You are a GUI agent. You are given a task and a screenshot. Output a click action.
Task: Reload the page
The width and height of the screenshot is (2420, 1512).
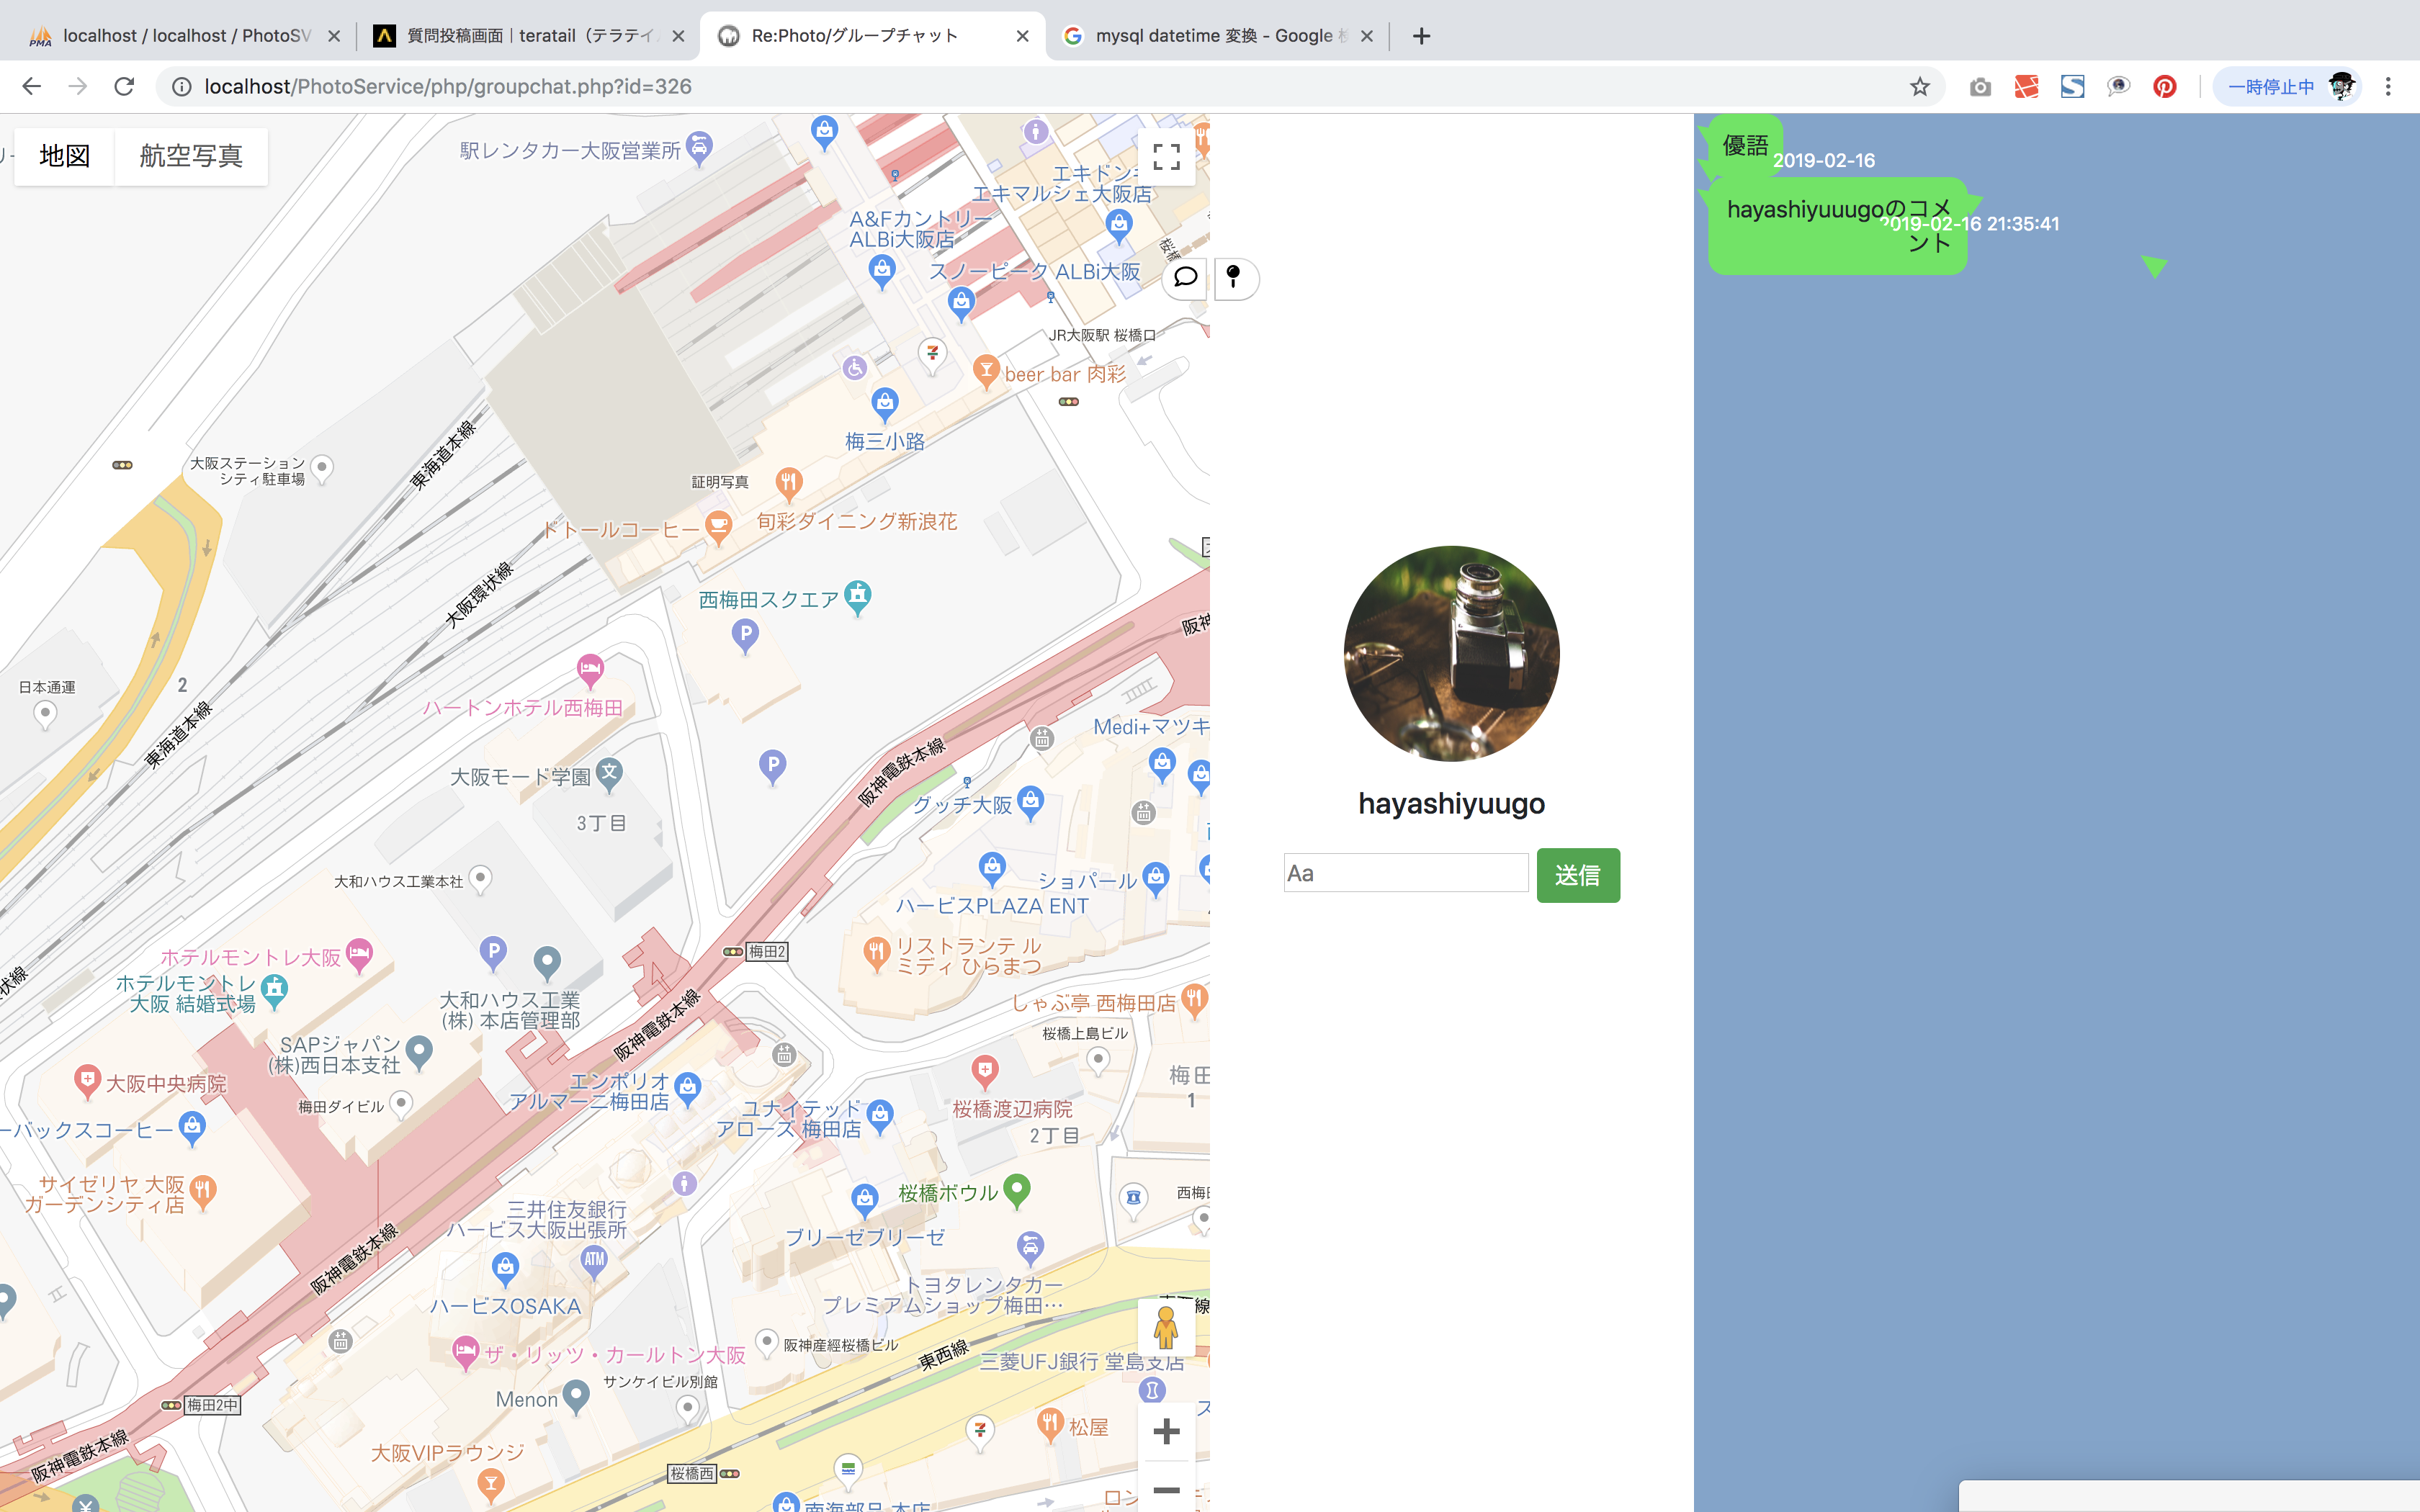(124, 87)
